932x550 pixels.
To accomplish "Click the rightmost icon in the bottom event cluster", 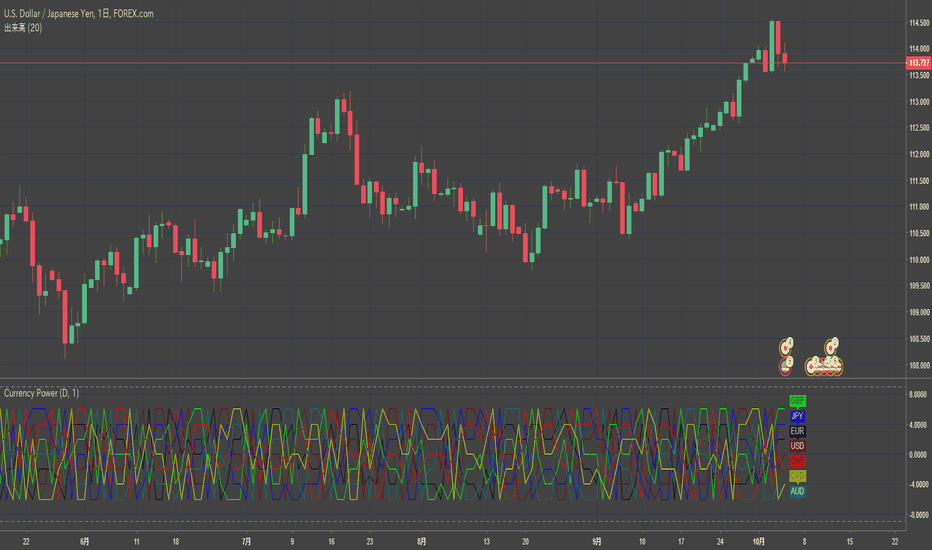I will [836, 367].
